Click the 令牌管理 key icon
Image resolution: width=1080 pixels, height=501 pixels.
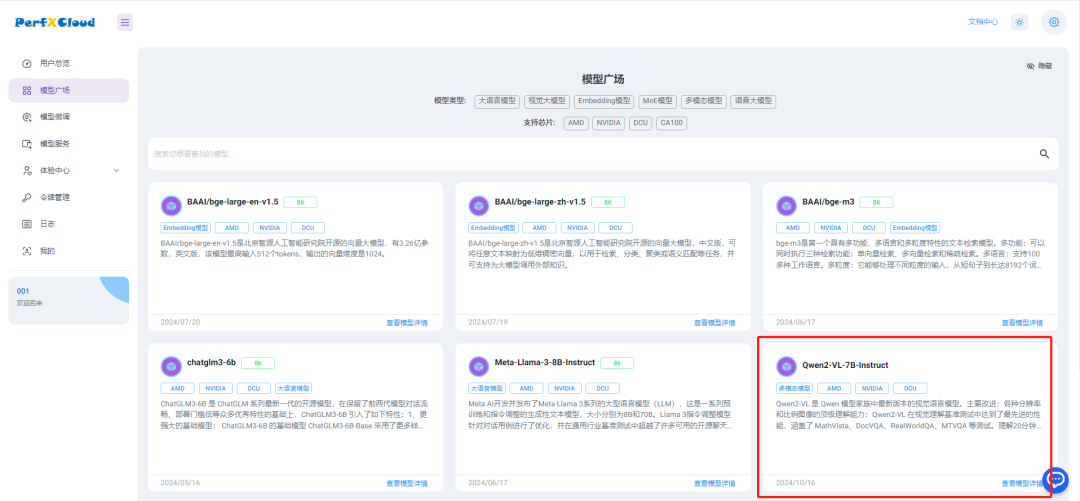pyautogui.click(x=27, y=197)
